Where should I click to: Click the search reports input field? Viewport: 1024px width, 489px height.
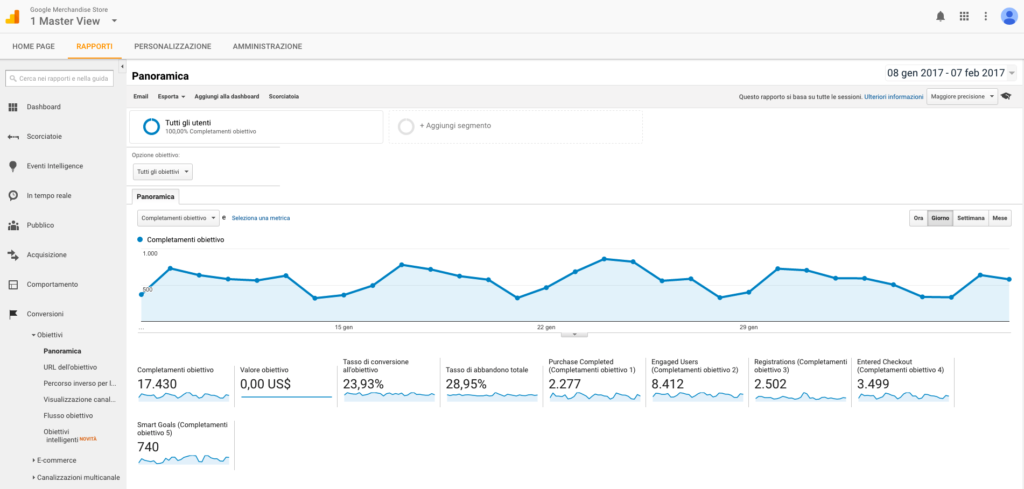62,77
